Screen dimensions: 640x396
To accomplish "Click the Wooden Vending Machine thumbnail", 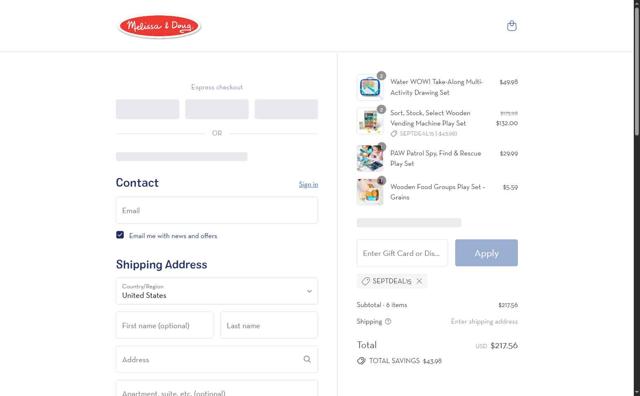I will 370,121.
